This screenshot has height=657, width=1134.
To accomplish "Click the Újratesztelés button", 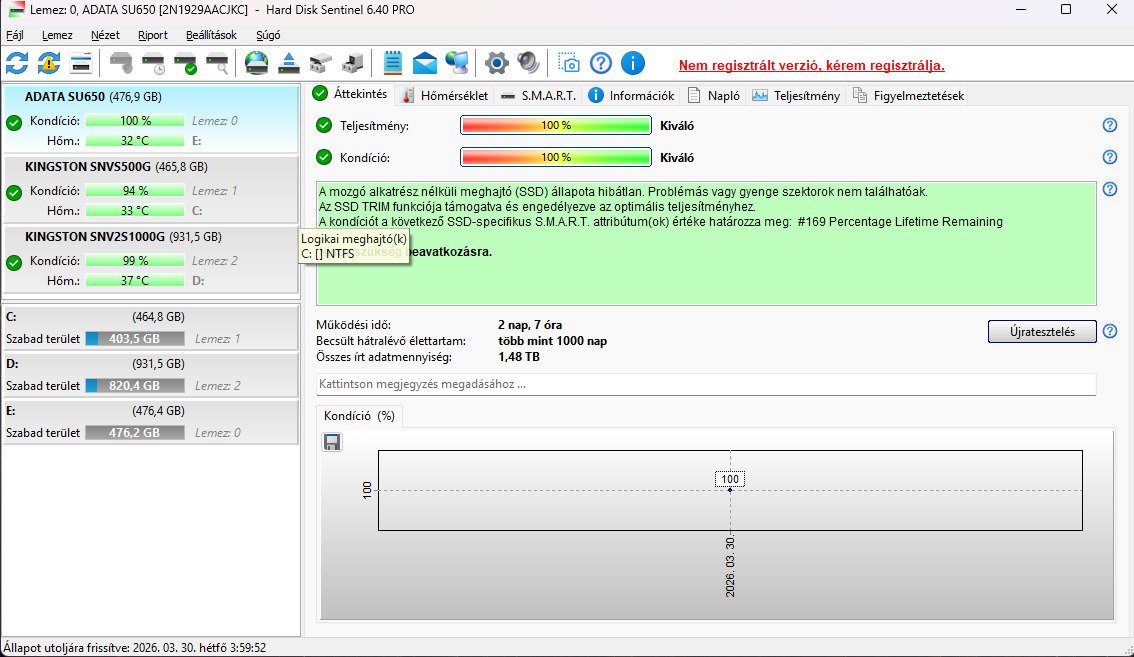I will 1041,331.
